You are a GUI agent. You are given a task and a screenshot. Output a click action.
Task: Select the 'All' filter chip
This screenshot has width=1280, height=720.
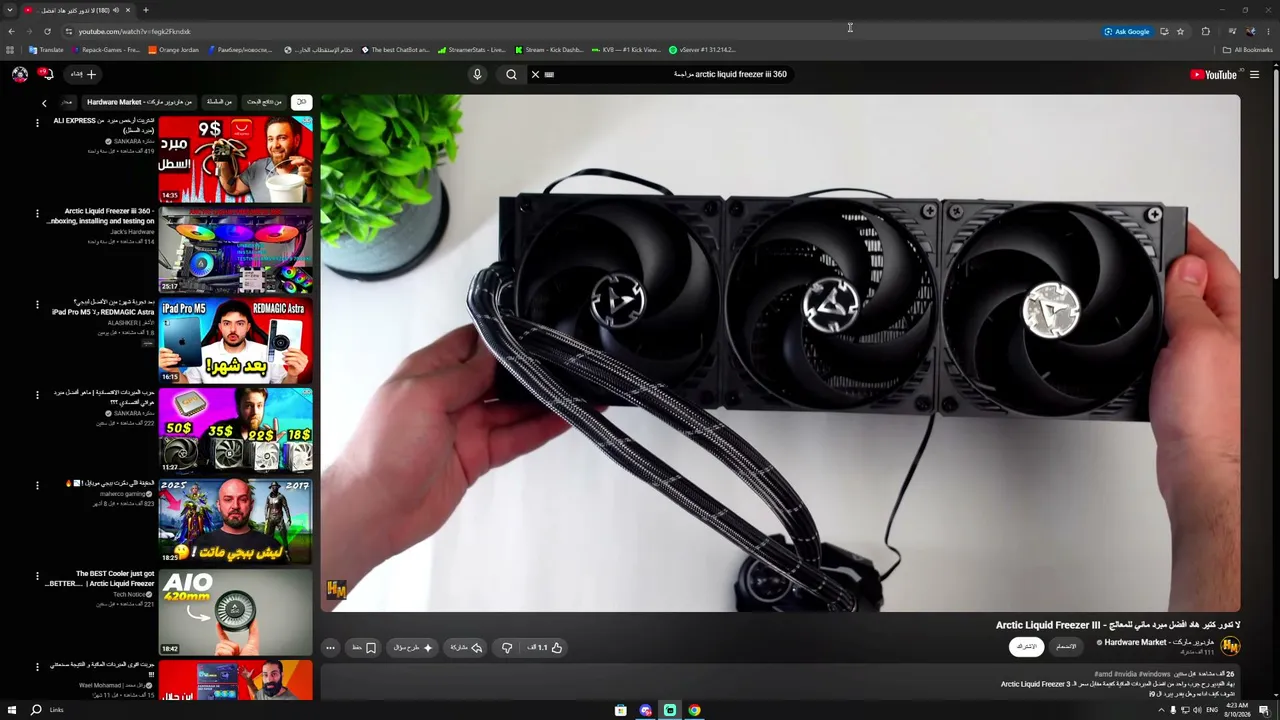[301, 102]
